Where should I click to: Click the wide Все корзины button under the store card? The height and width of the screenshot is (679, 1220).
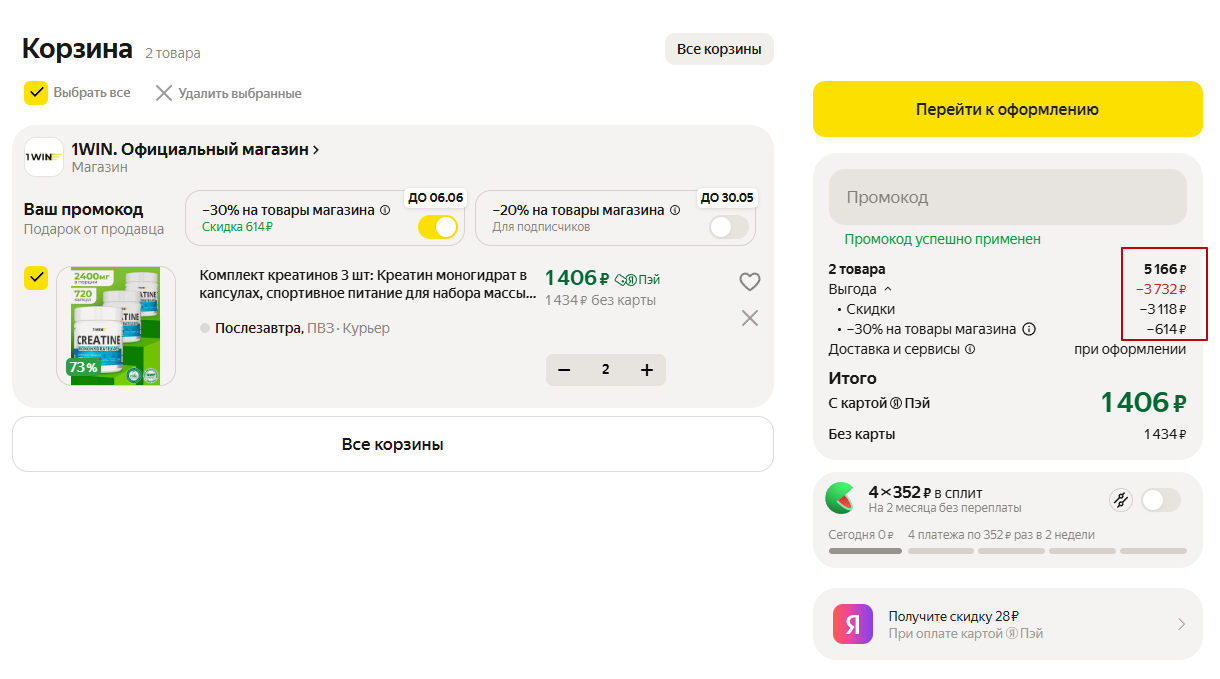tap(393, 444)
